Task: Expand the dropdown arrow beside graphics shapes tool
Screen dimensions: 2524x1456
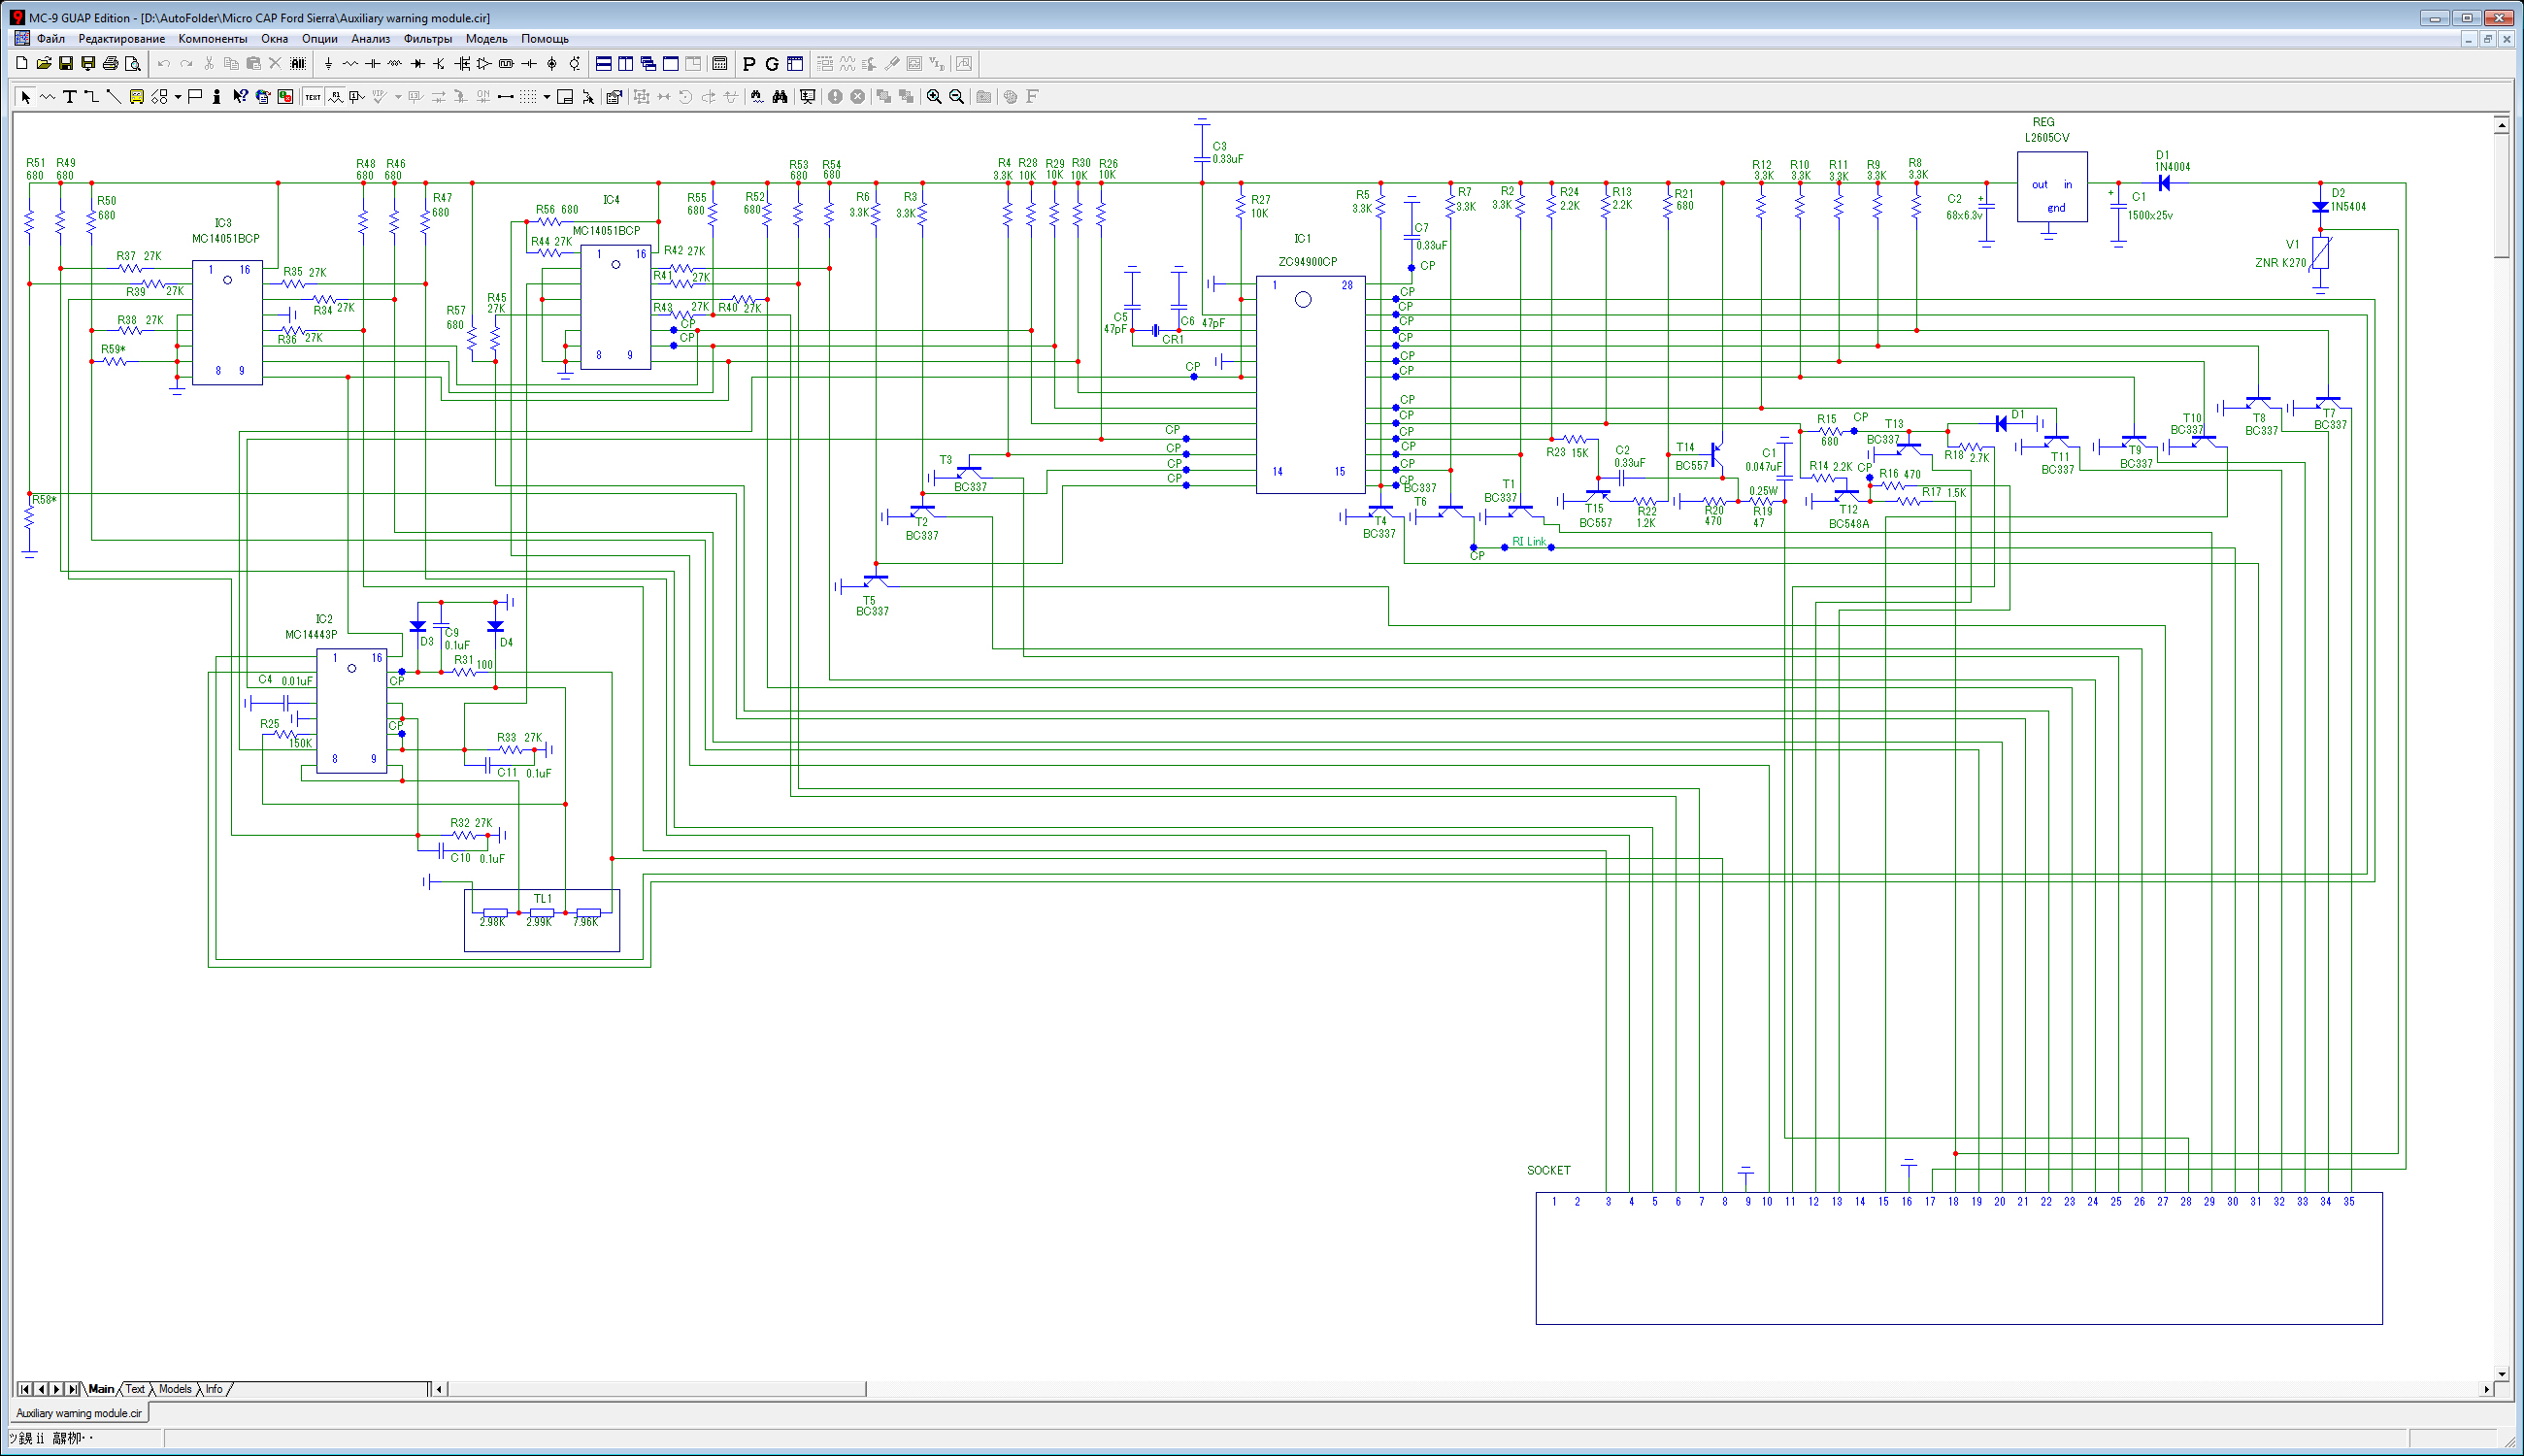Action: (x=177, y=97)
